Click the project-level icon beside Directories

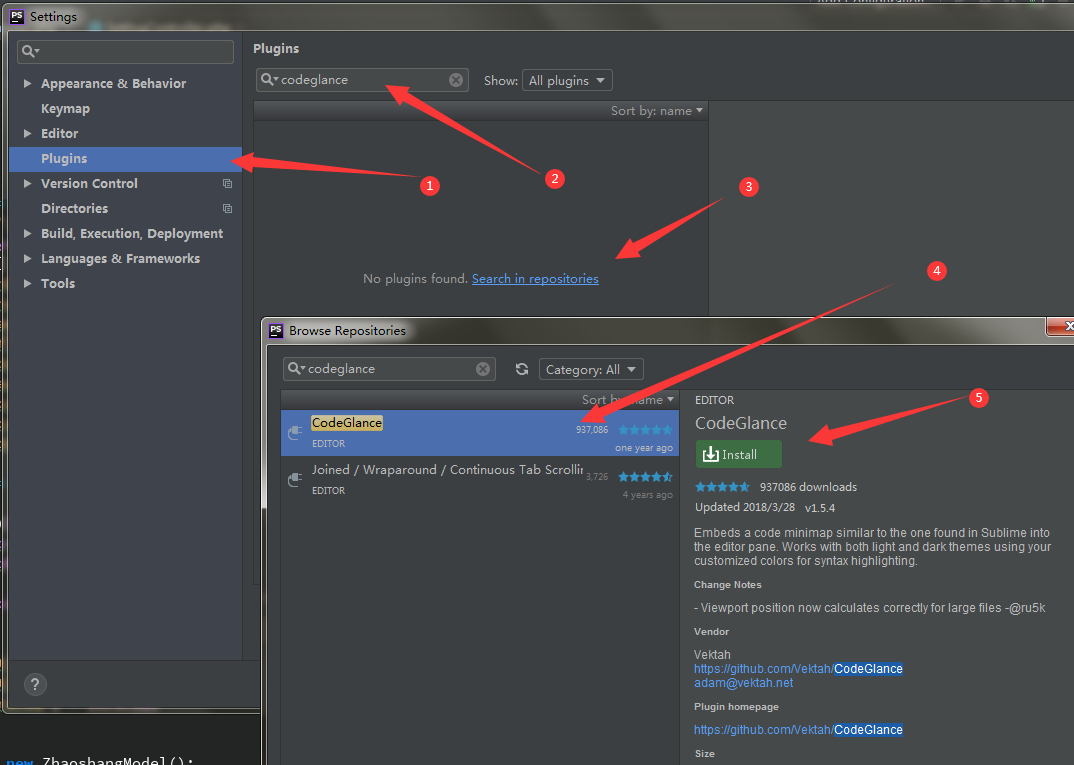coord(227,208)
